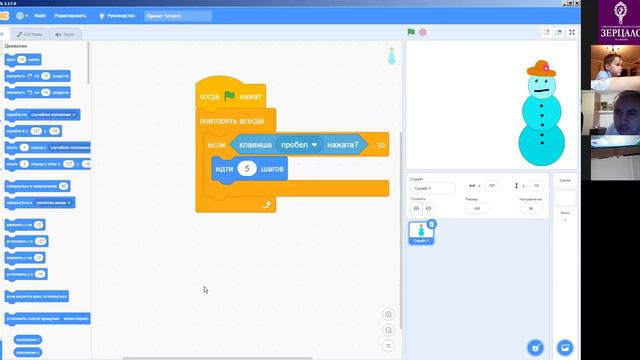This screenshot has height=360, width=640.
Task: Click the block palette vertical scrollbar
Action: pyautogui.click(x=89, y=63)
